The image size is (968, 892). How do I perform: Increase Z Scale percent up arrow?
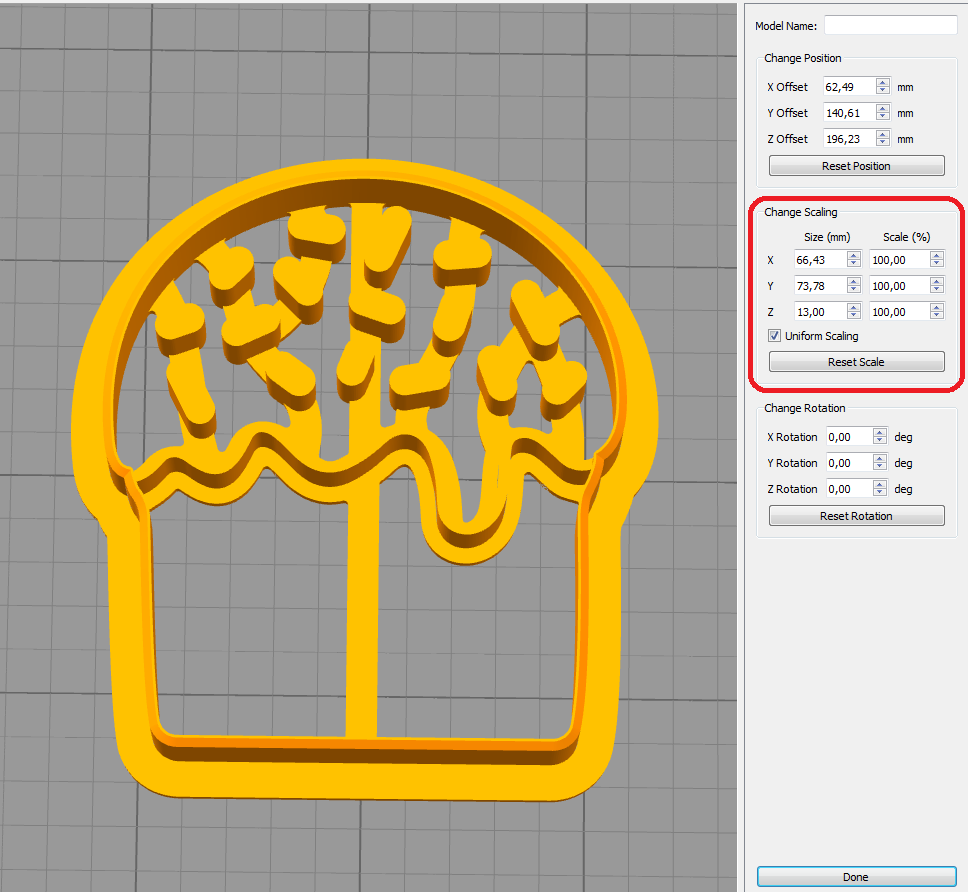tap(936, 308)
